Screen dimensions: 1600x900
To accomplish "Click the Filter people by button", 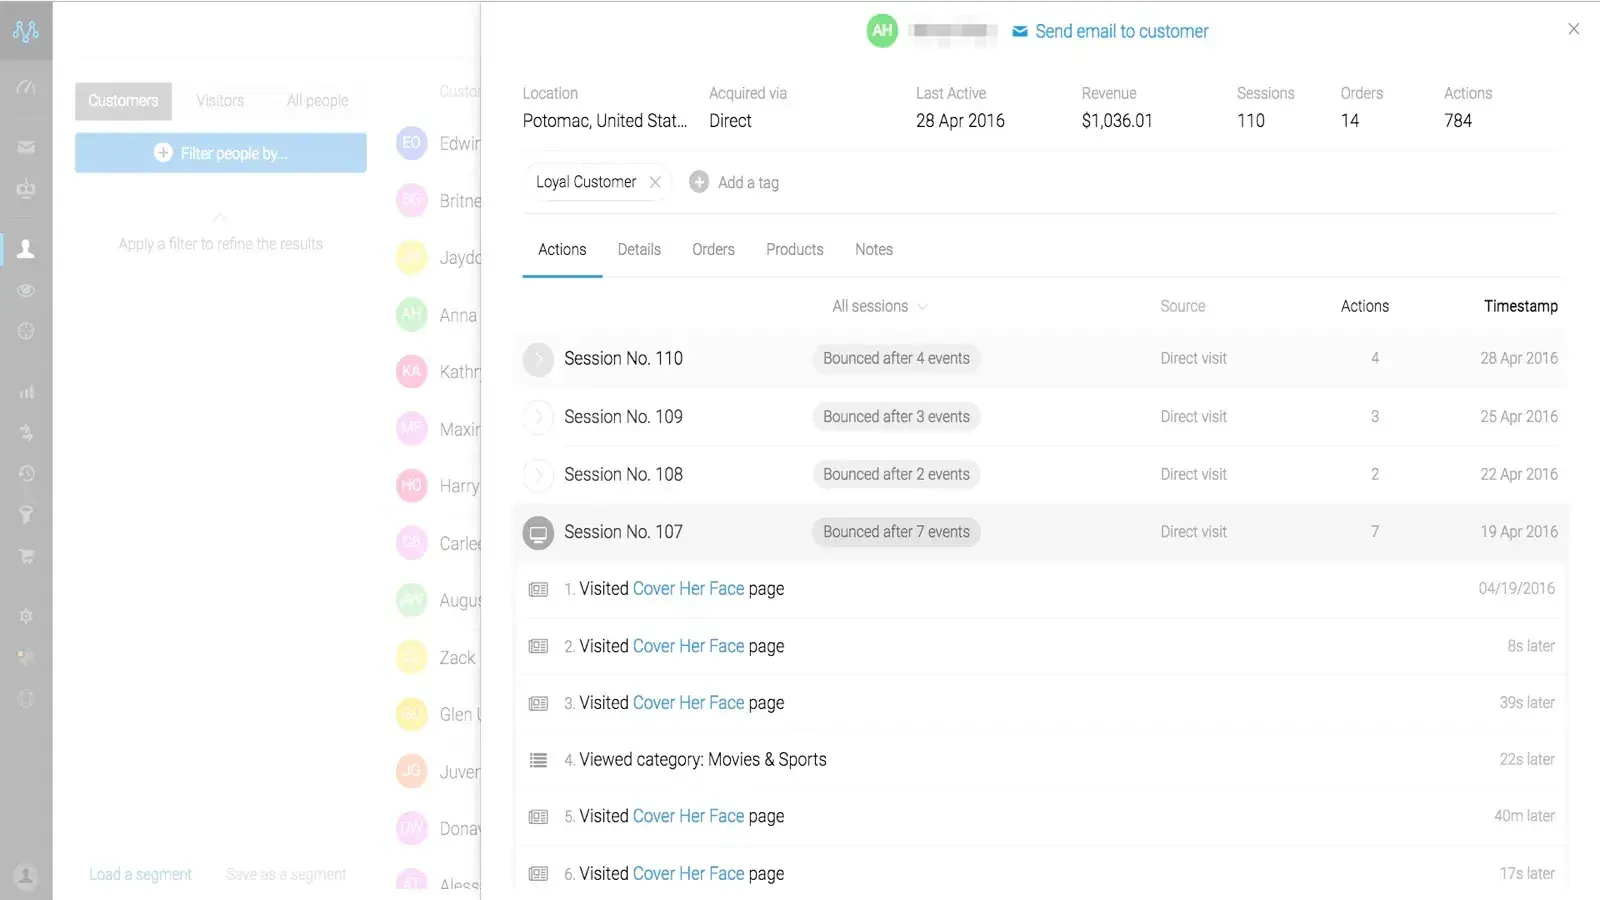I will (x=221, y=153).
